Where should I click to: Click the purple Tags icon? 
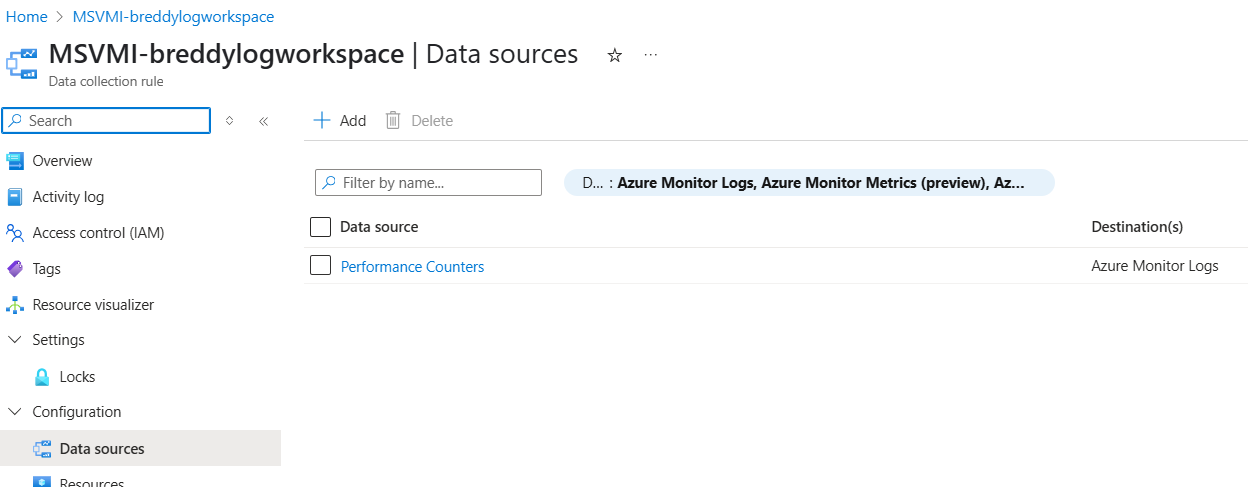(14, 269)
